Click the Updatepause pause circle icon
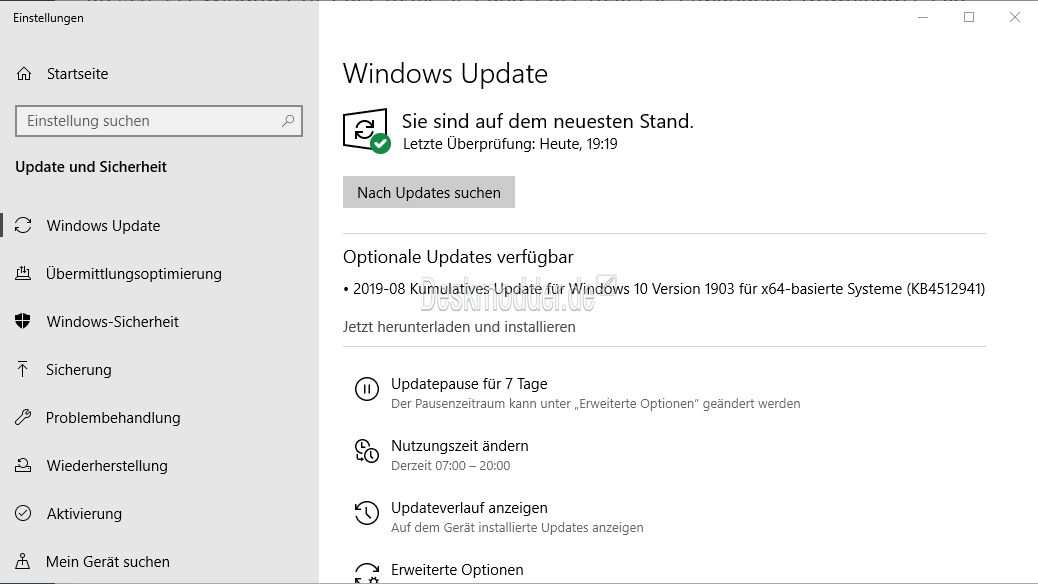Image resolution: width=1038 pixels, height=584 pixels. [x=367, y=389]
